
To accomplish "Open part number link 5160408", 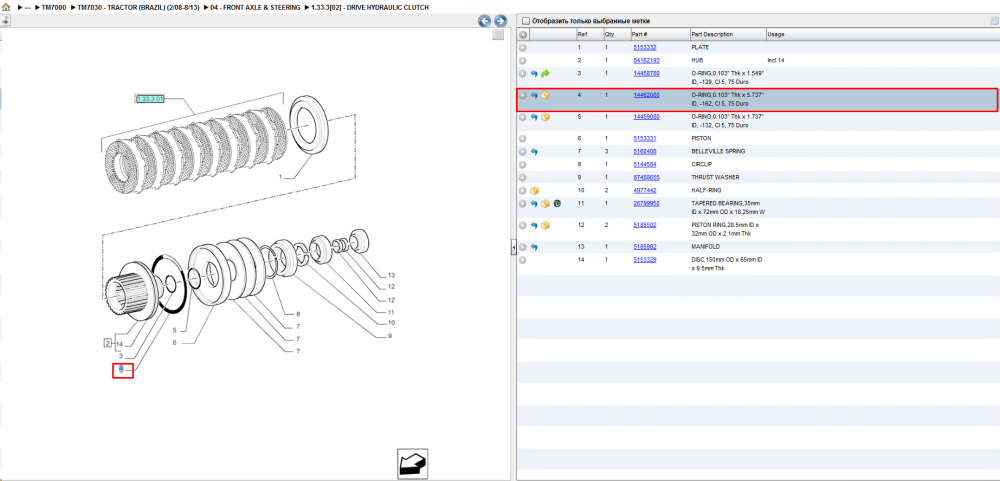I will pyautogui.click(x=645, y=152).
